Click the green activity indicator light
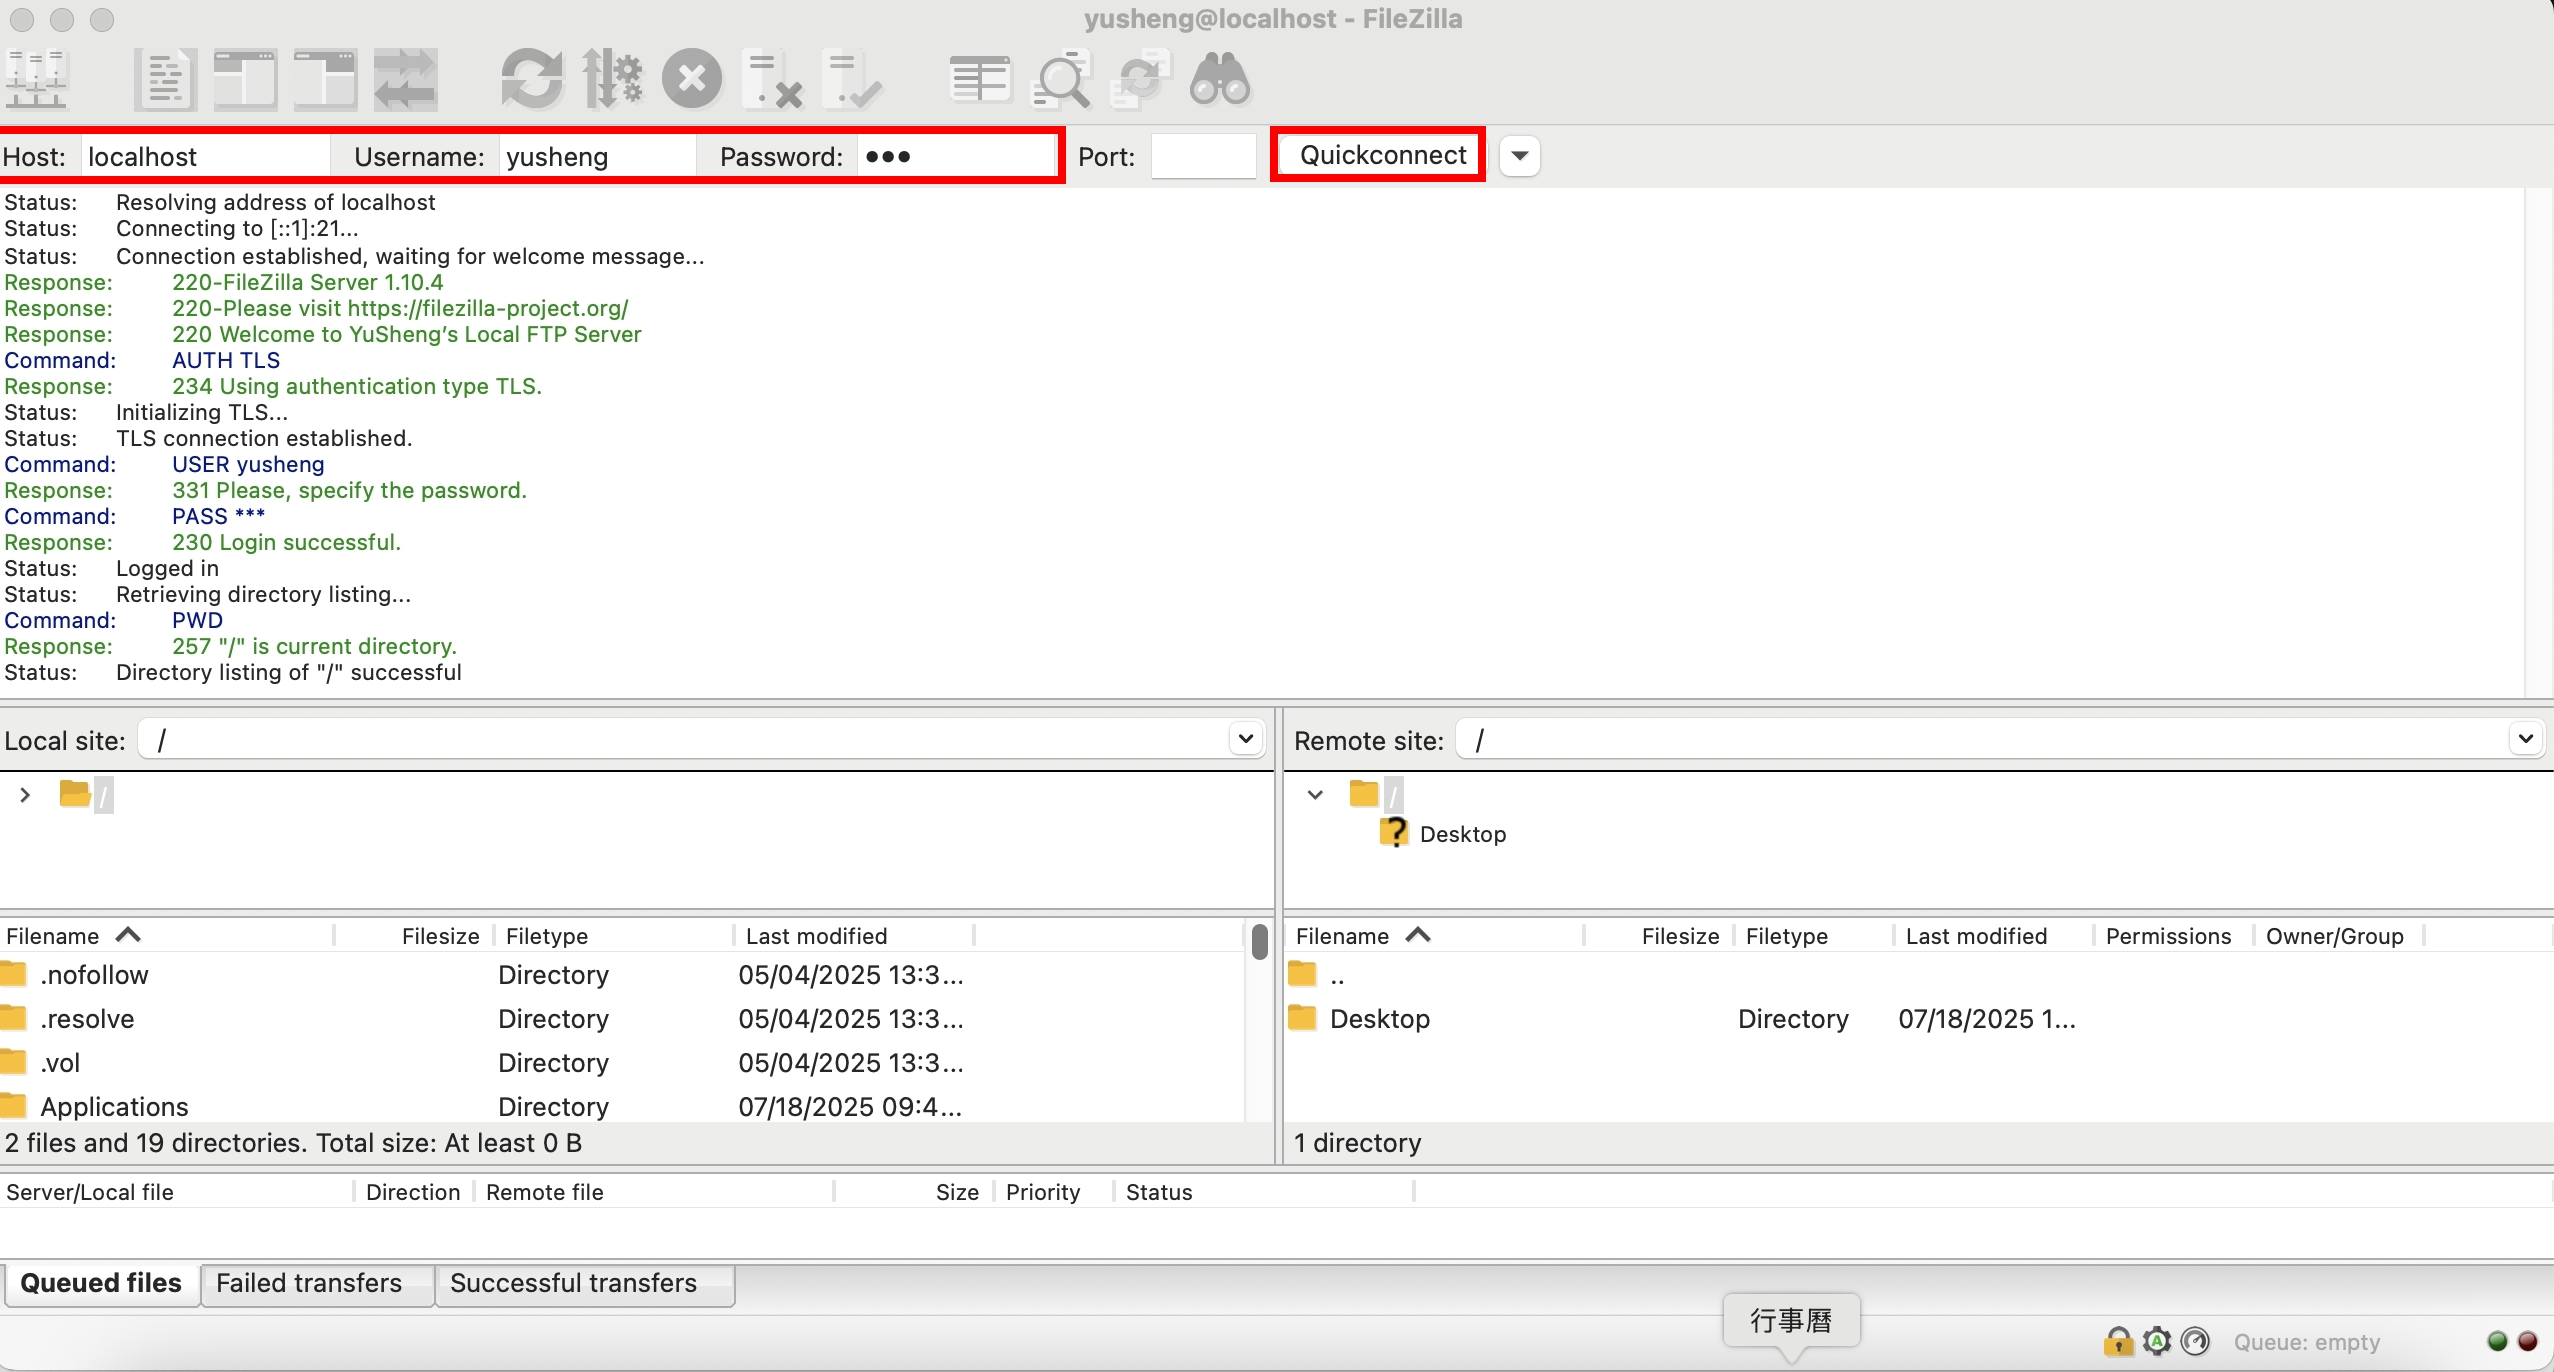The image size is (2554, 1372). point(2498,1341)
